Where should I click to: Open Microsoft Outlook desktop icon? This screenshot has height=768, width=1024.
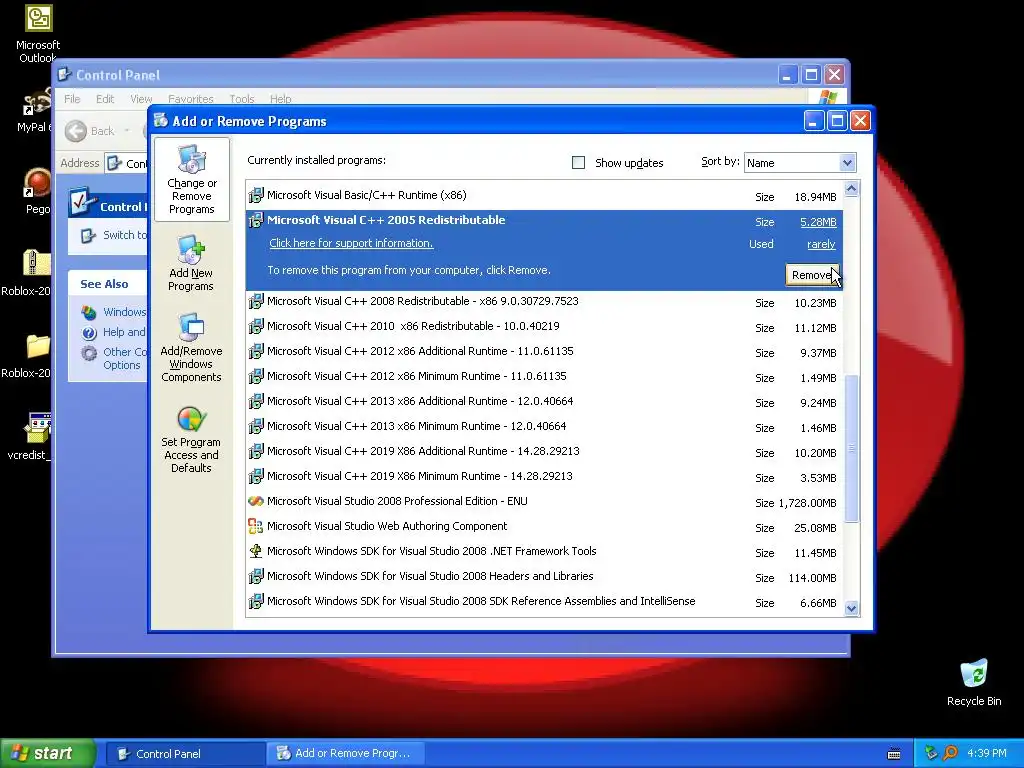pyautogui.click(x=38, y=34)
